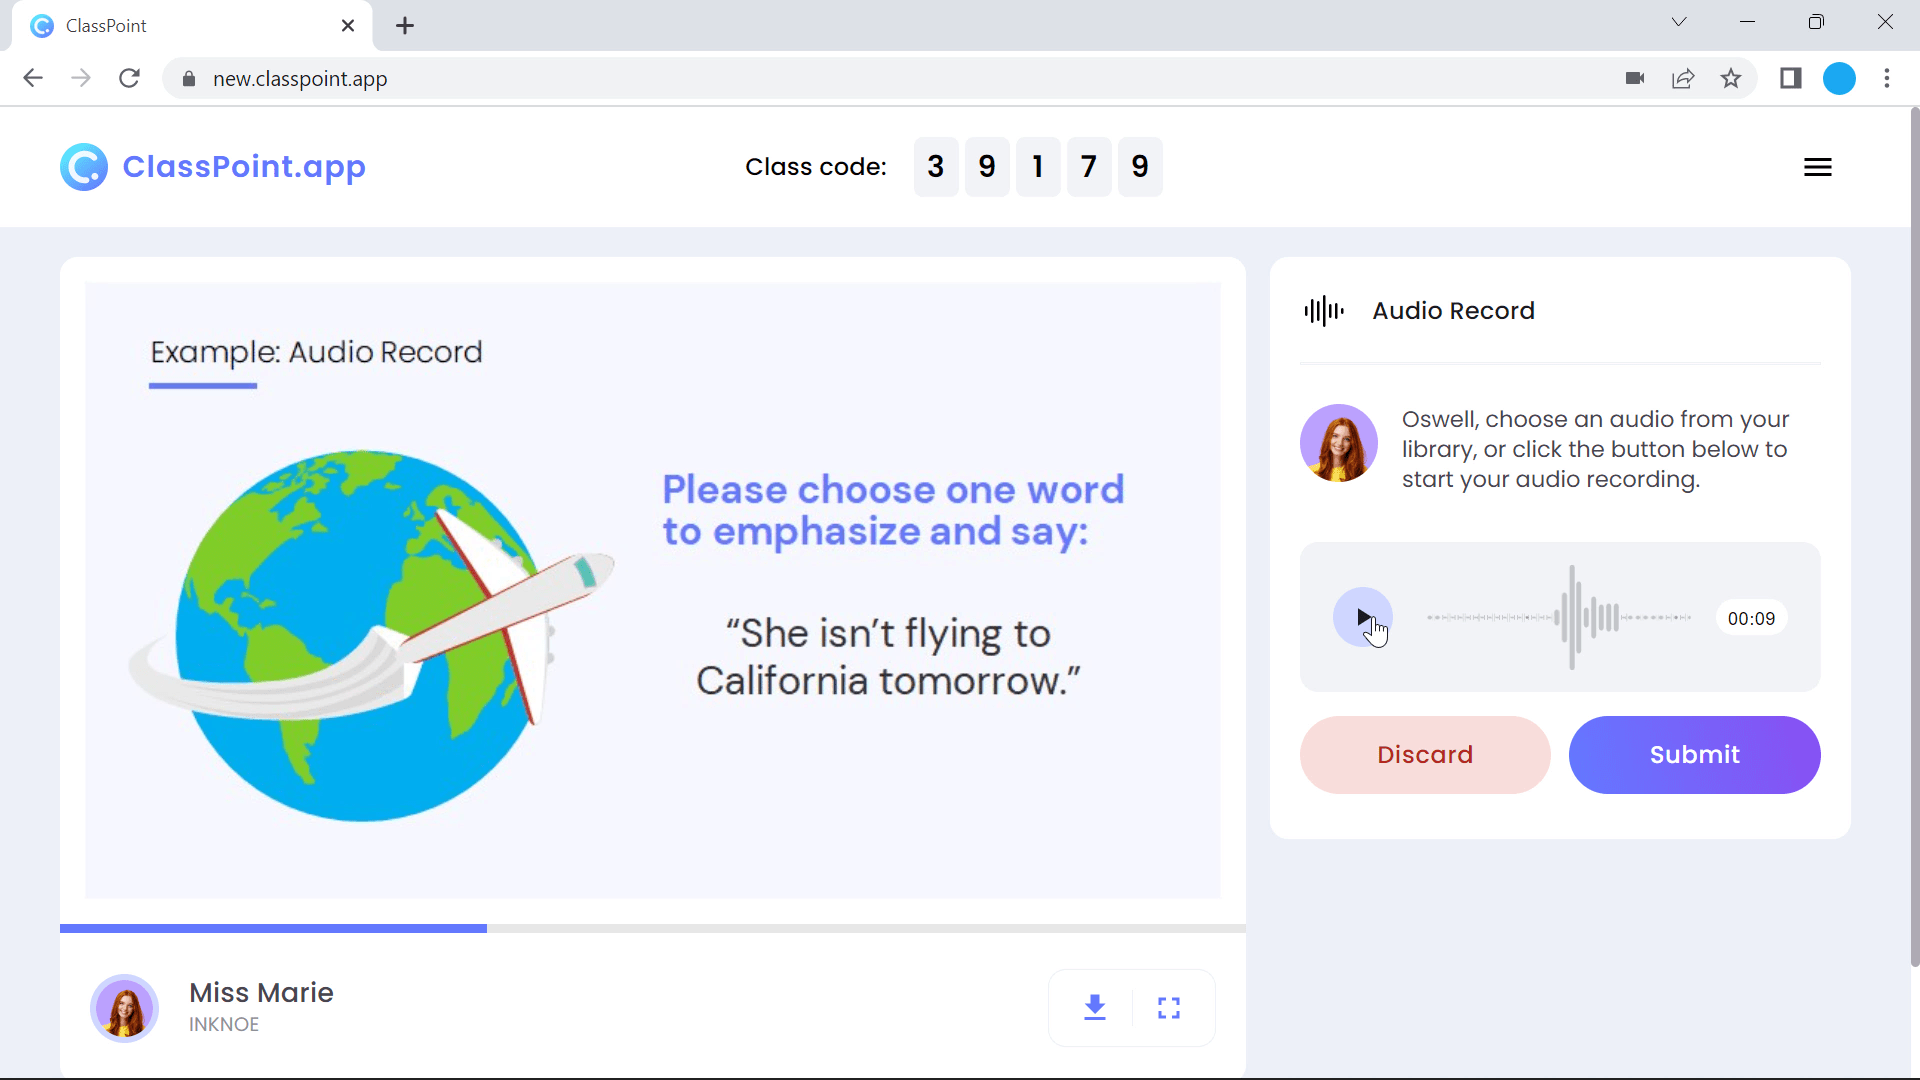Click the browser bookmark star icon
Image resolution: width=1920 pixels, height=1080 pixels.
pos(1733,79)
